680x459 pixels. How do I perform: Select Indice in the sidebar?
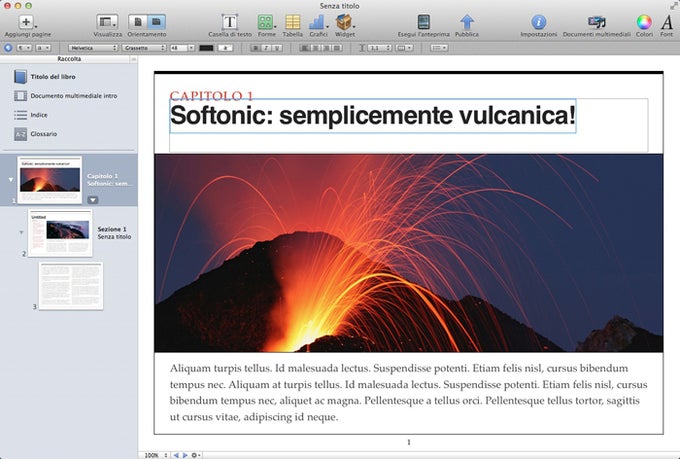tap(39, 115)
